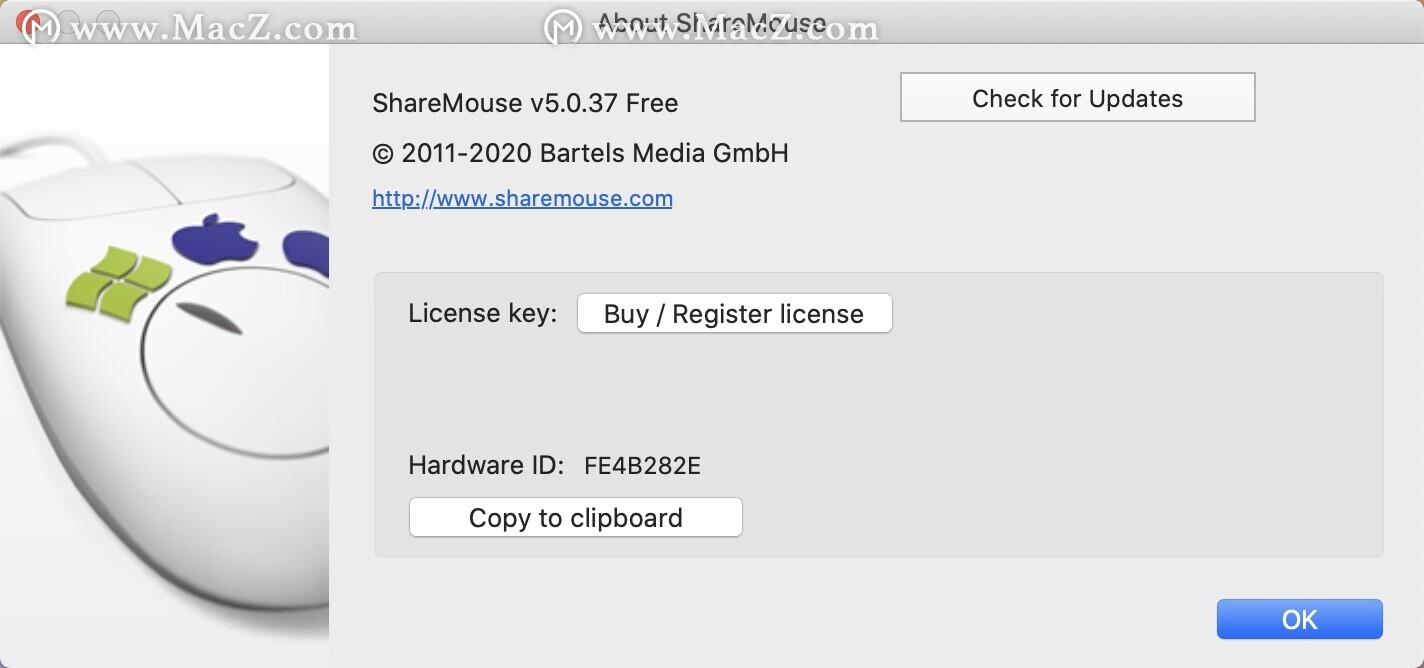The height and width of the screenshot is (668, 1424).
Task: Copy the hardware ID to clipboard
Action: coord(575,518)
